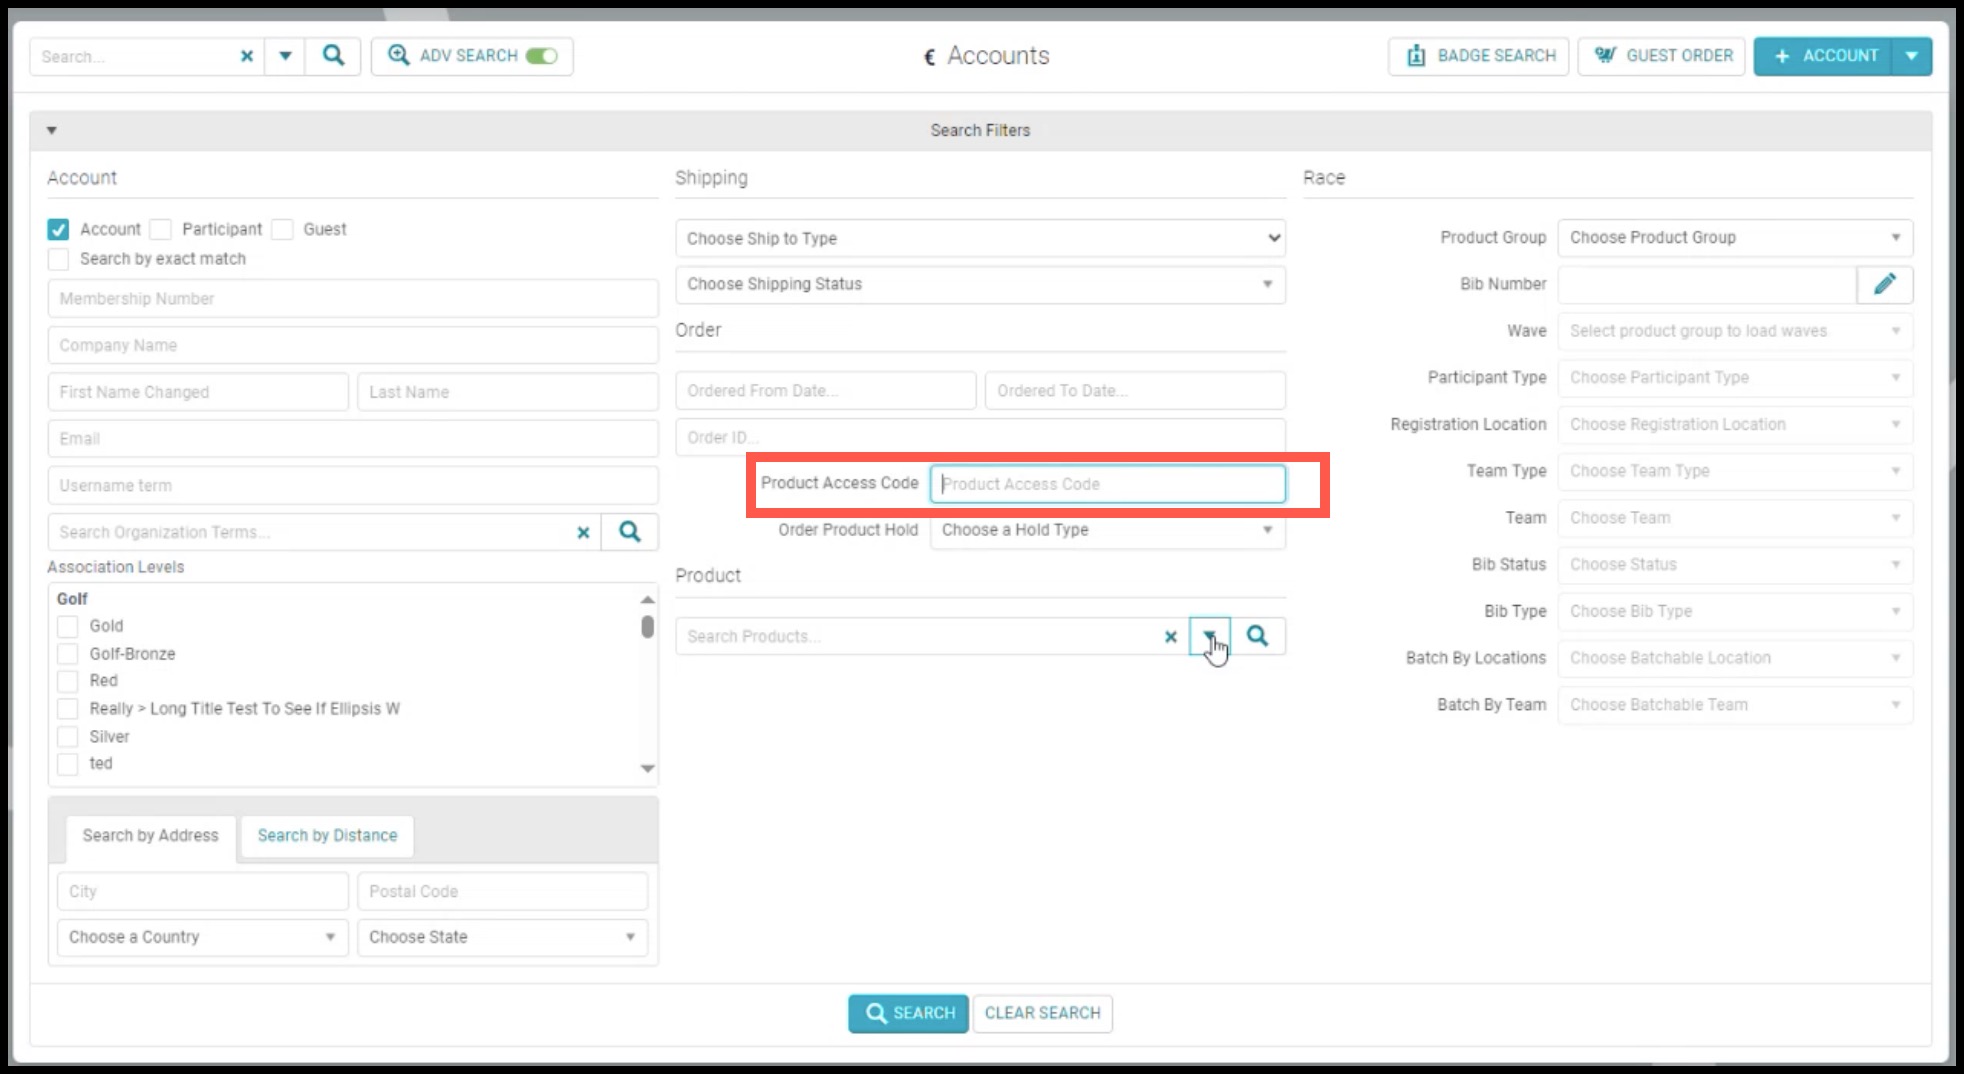Screen dimensions: 1964x1074
Task: Select the association levels scrollbar thumb
Action: pyautogui.click(x=648, y=627)
